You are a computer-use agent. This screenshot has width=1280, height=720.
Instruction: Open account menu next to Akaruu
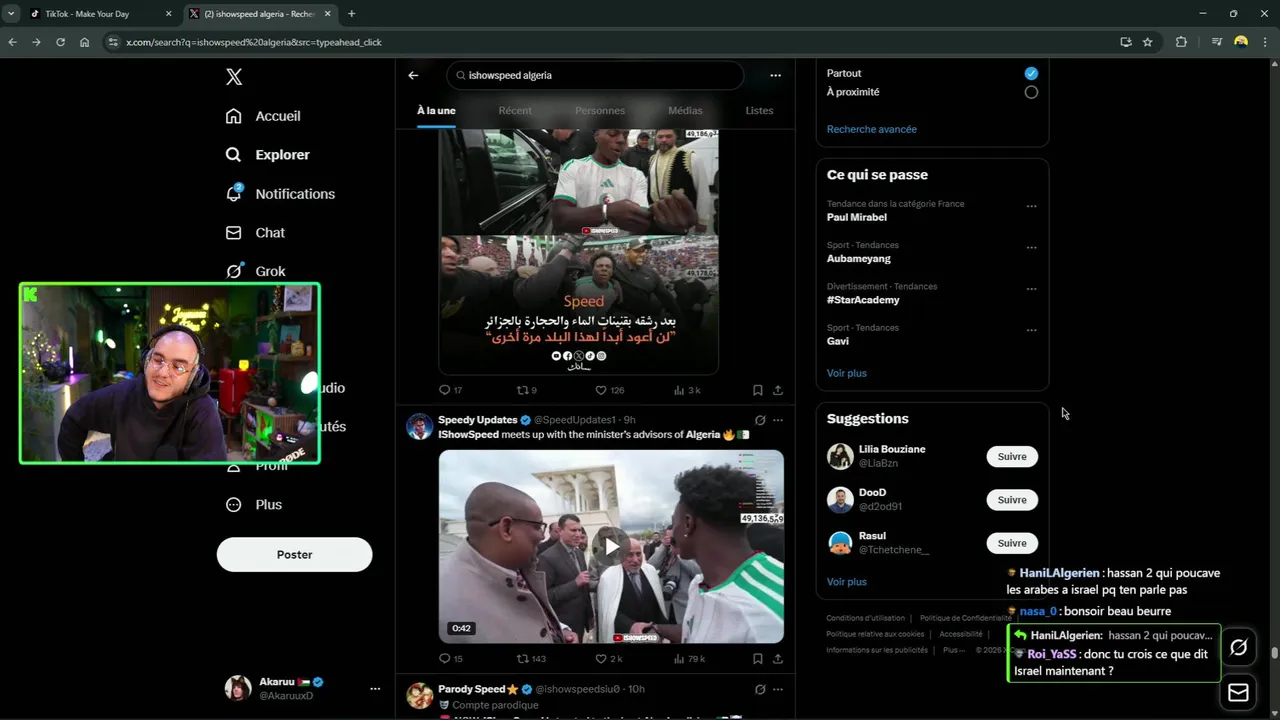(375, 688)
